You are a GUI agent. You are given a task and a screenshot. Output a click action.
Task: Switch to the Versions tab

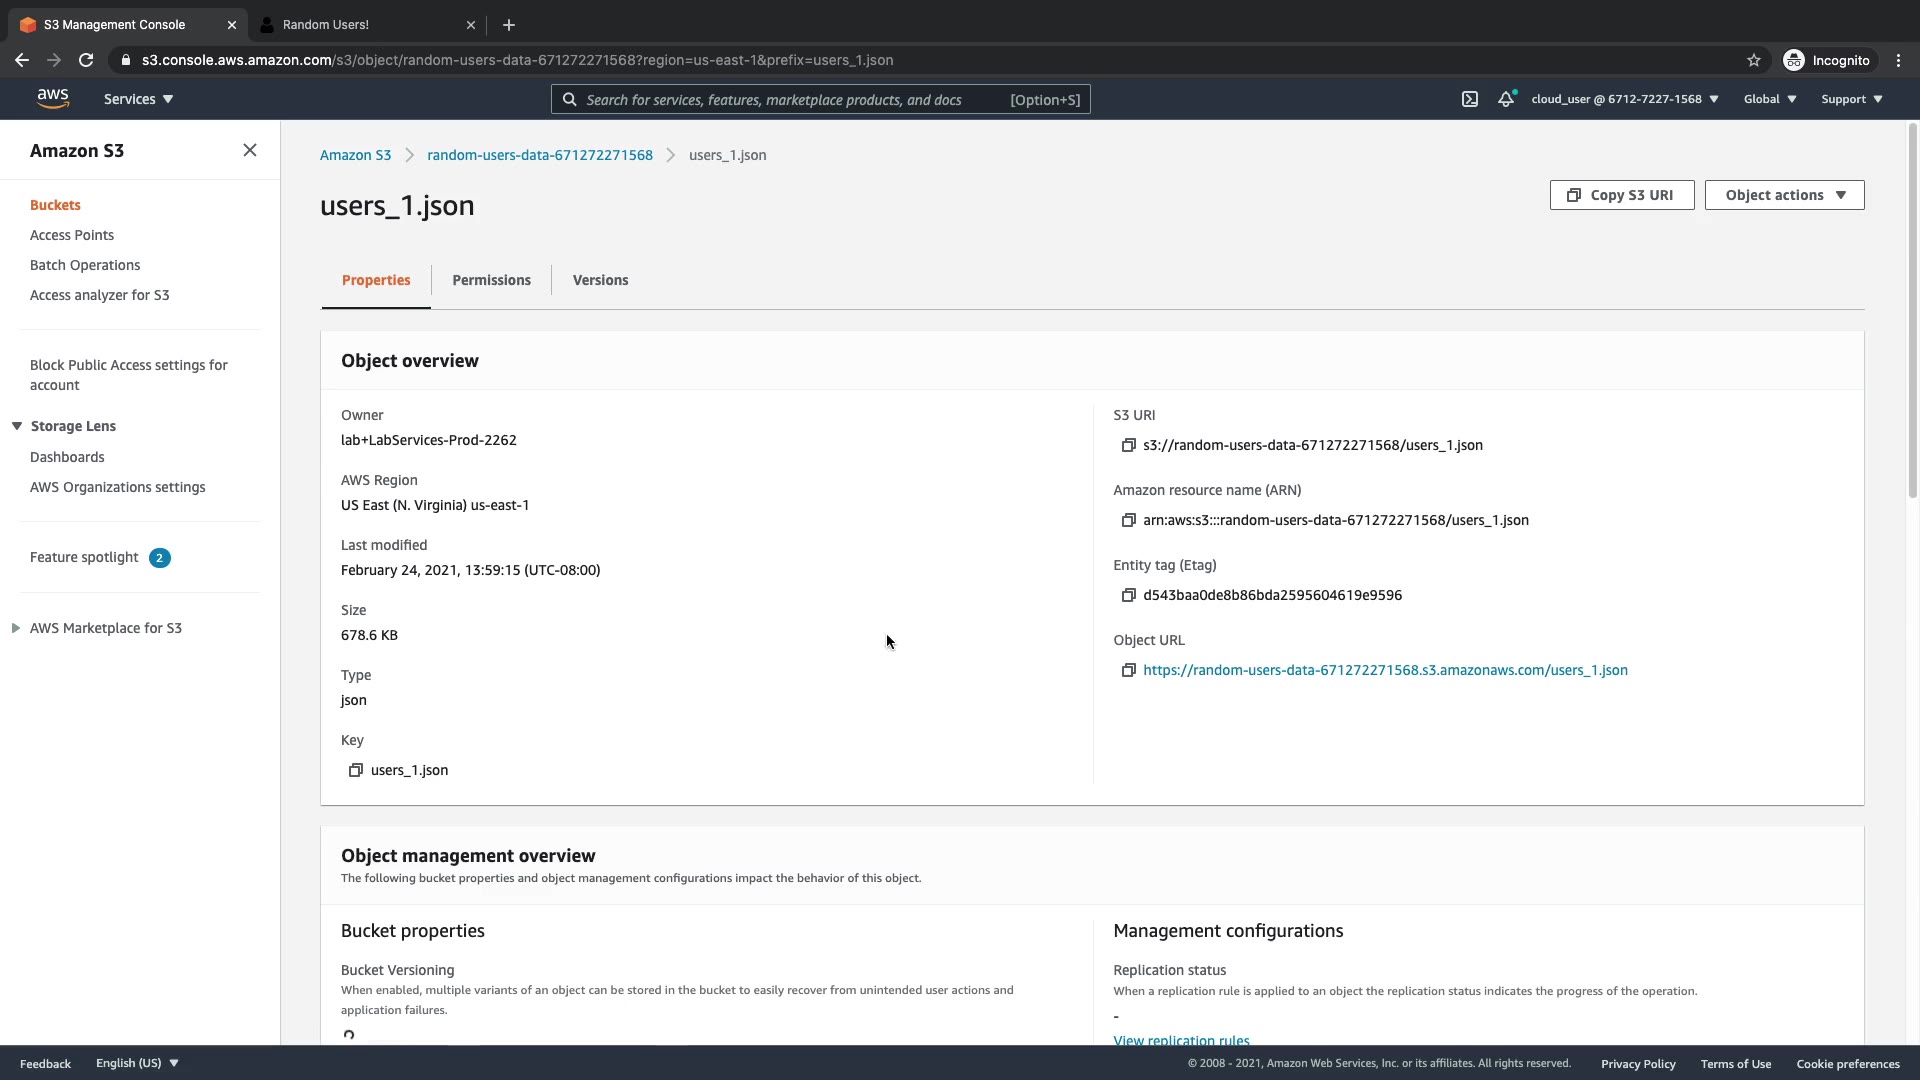click(x=600, y=280)
